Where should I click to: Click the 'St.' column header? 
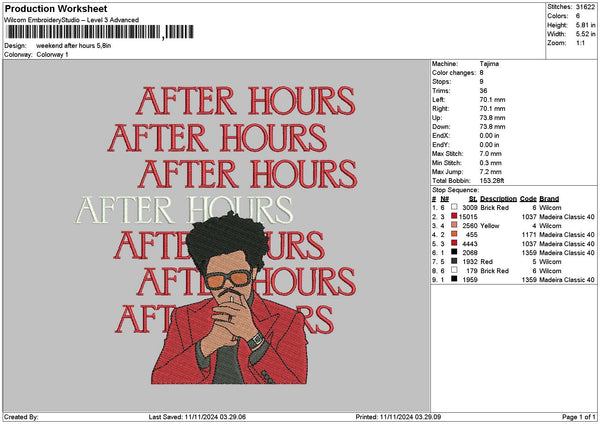point(473,199)
